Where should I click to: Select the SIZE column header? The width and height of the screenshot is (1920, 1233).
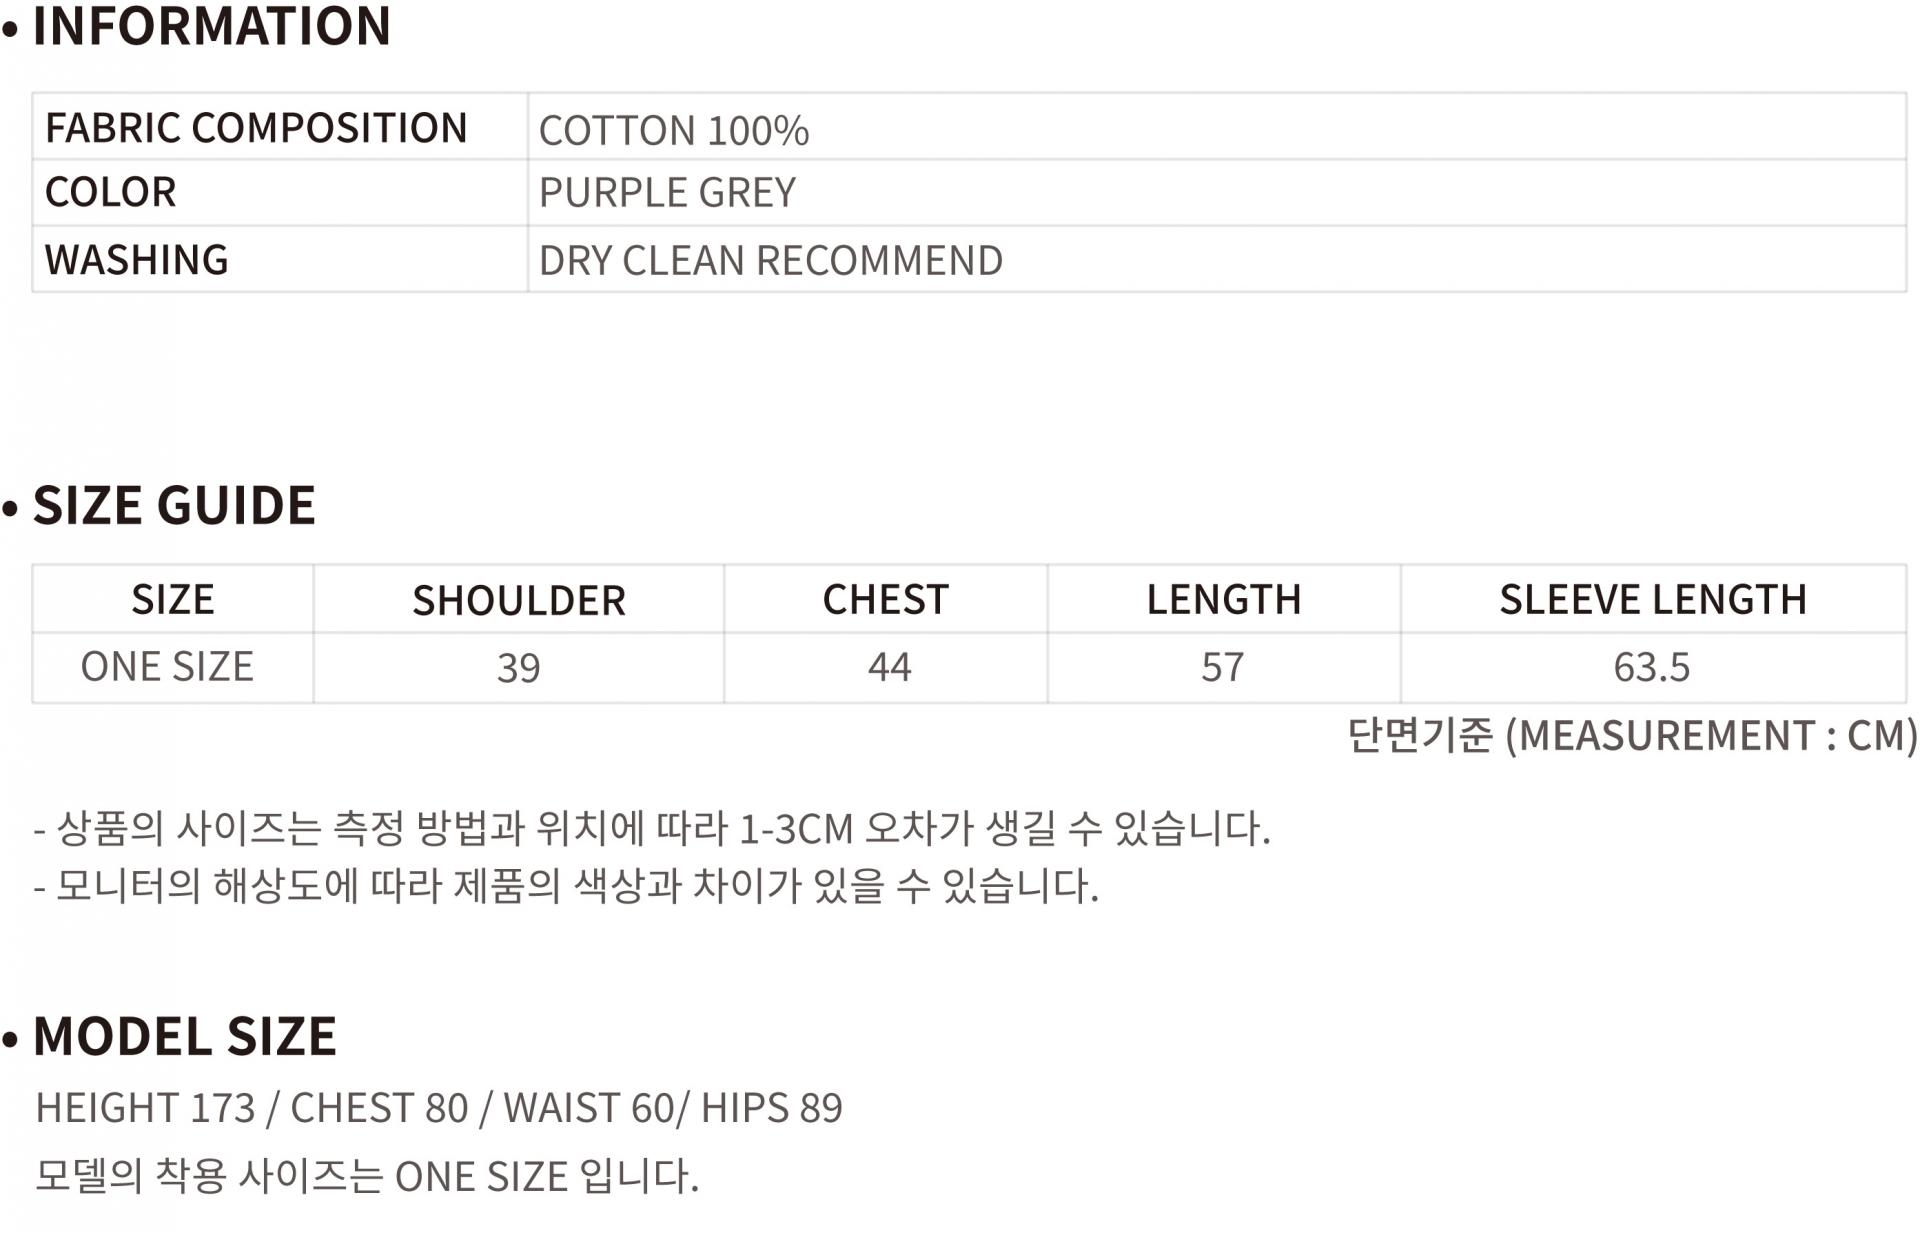[x=173, y=599]
